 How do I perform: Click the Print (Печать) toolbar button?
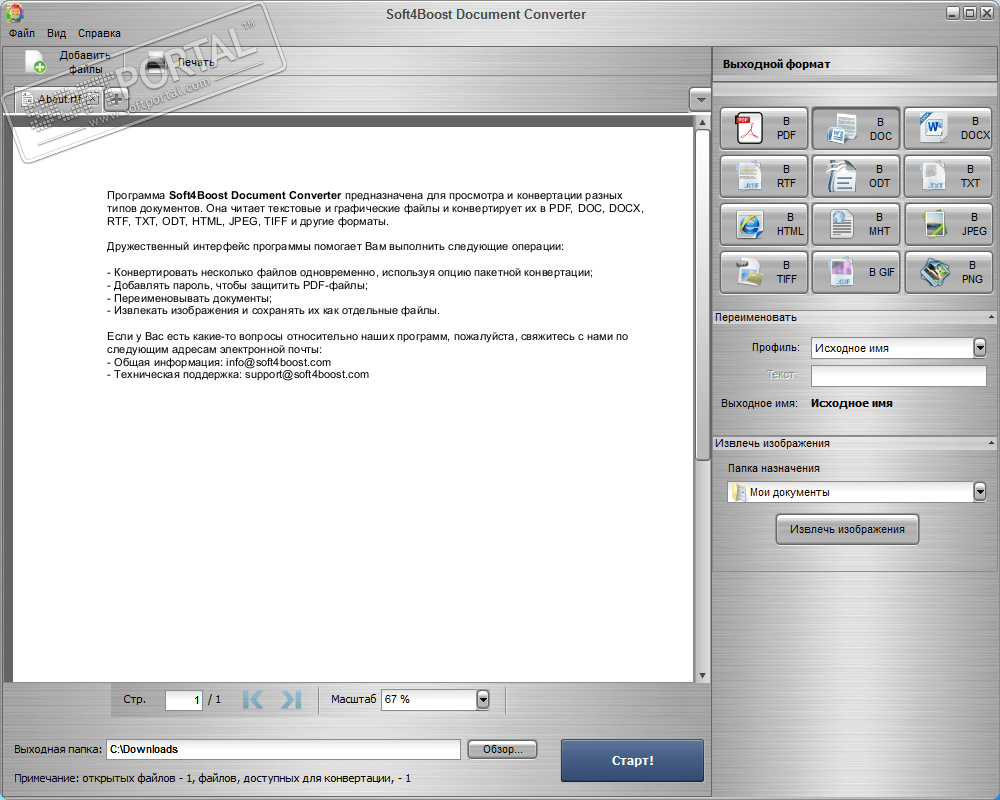[x=180, y=63]
